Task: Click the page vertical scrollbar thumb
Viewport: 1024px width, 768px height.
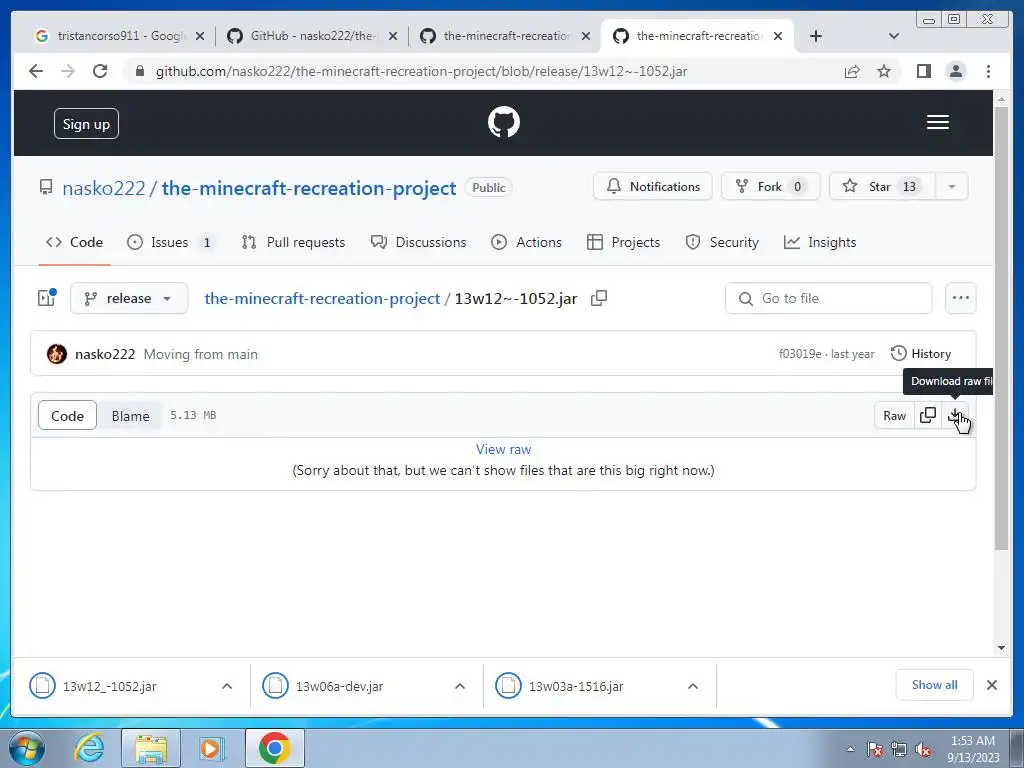Action: 1000,327
